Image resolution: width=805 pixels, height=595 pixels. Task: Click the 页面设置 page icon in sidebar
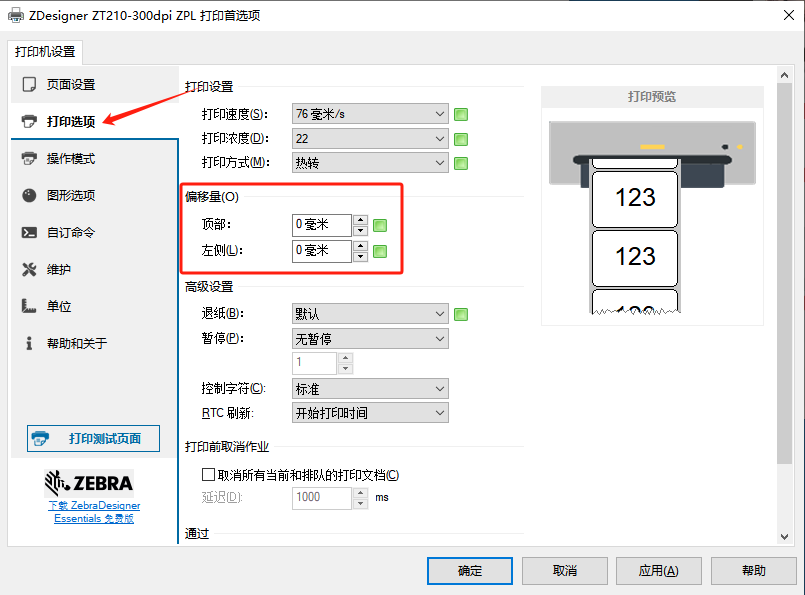click(x=29, y=85)
